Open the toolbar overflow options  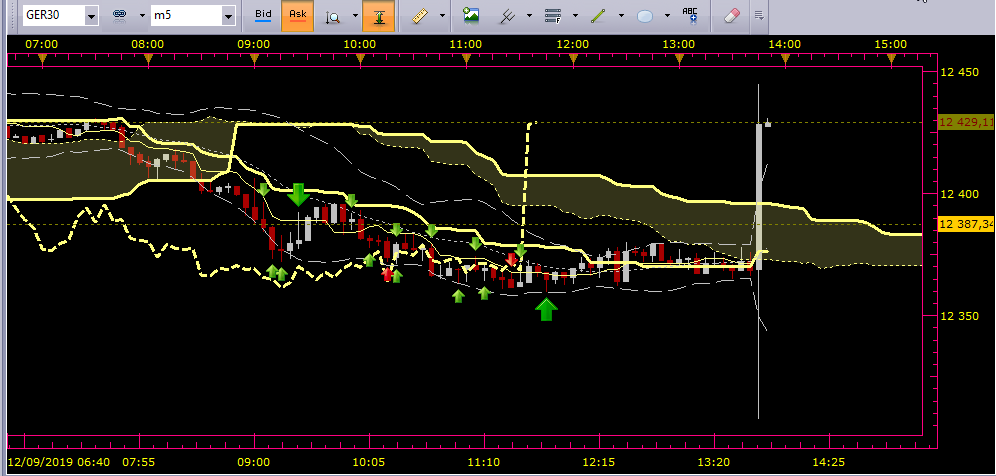758,15
